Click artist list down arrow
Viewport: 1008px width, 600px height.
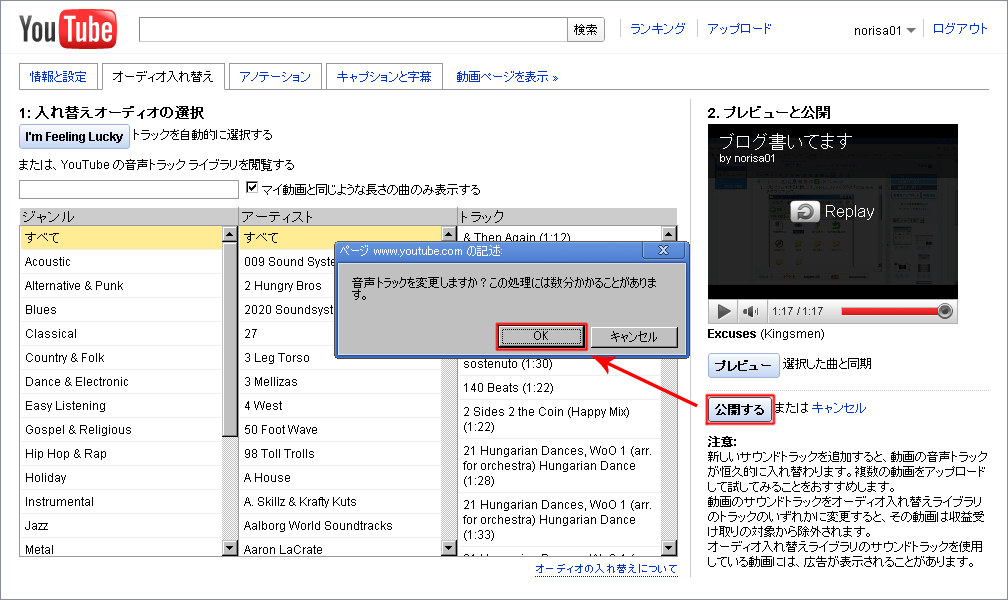click(449, 548)
